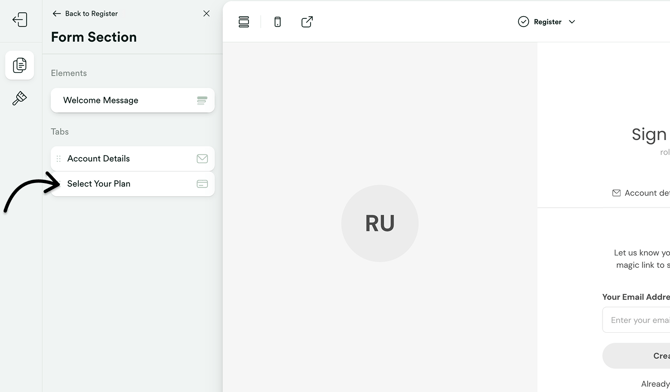Open the Account Details tab item
Viewport: 670px width, 392px height.
pos(132,159)
